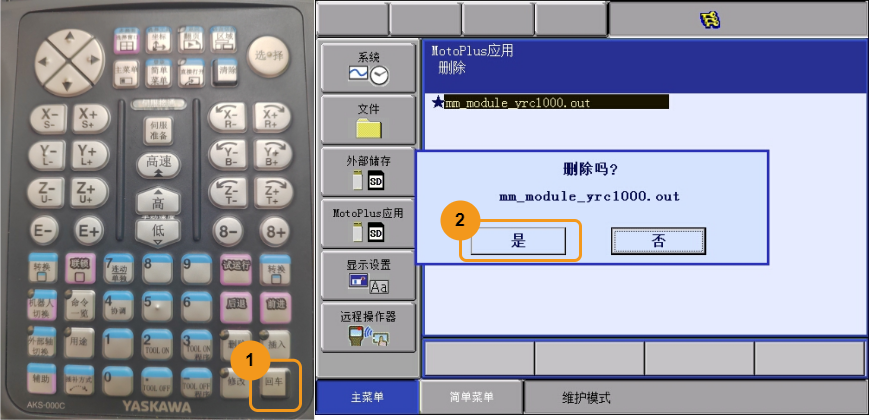Push the 辅助 assist key
870x420 pixels.
click(42, 379)
